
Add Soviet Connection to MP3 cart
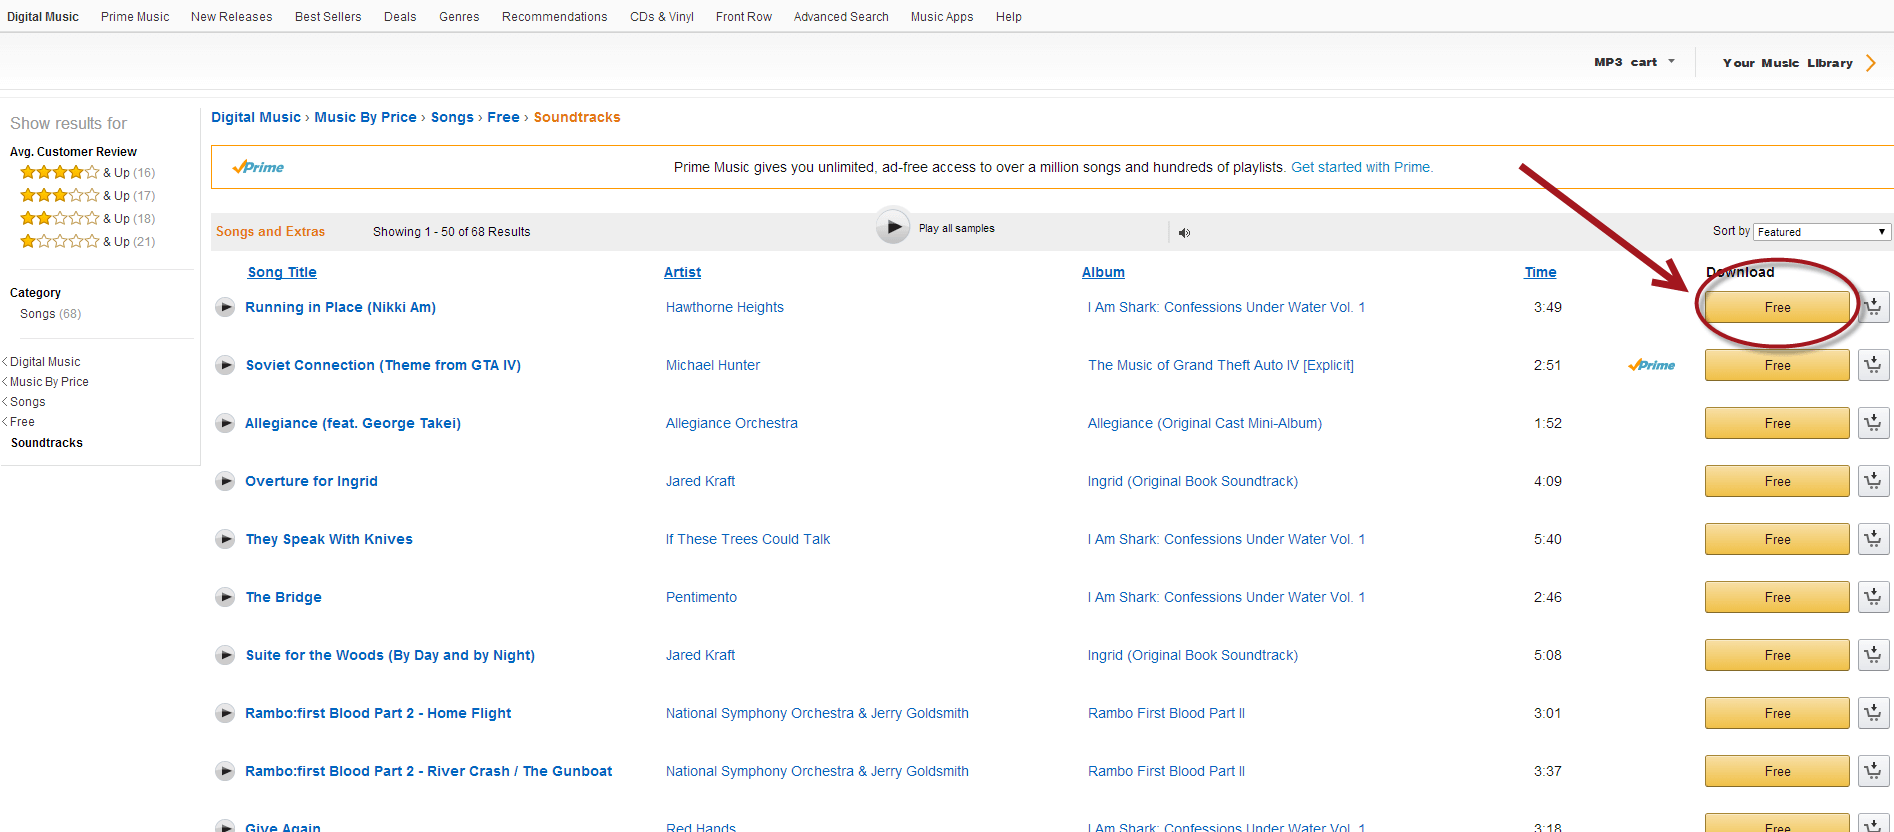point(1873,365)
